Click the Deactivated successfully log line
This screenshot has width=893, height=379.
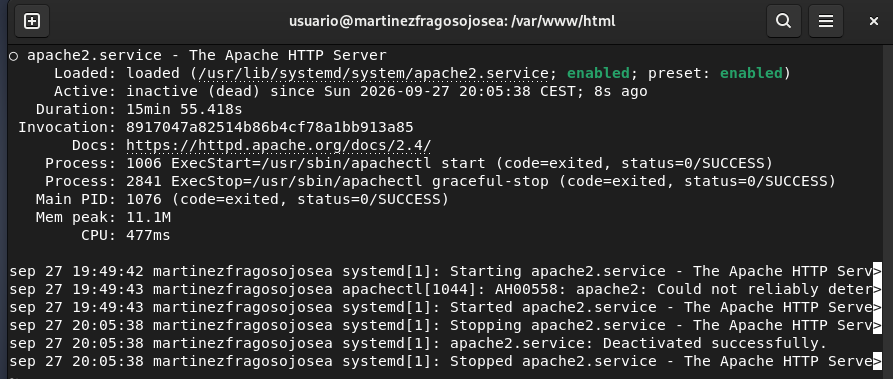(x=418, y=343)
